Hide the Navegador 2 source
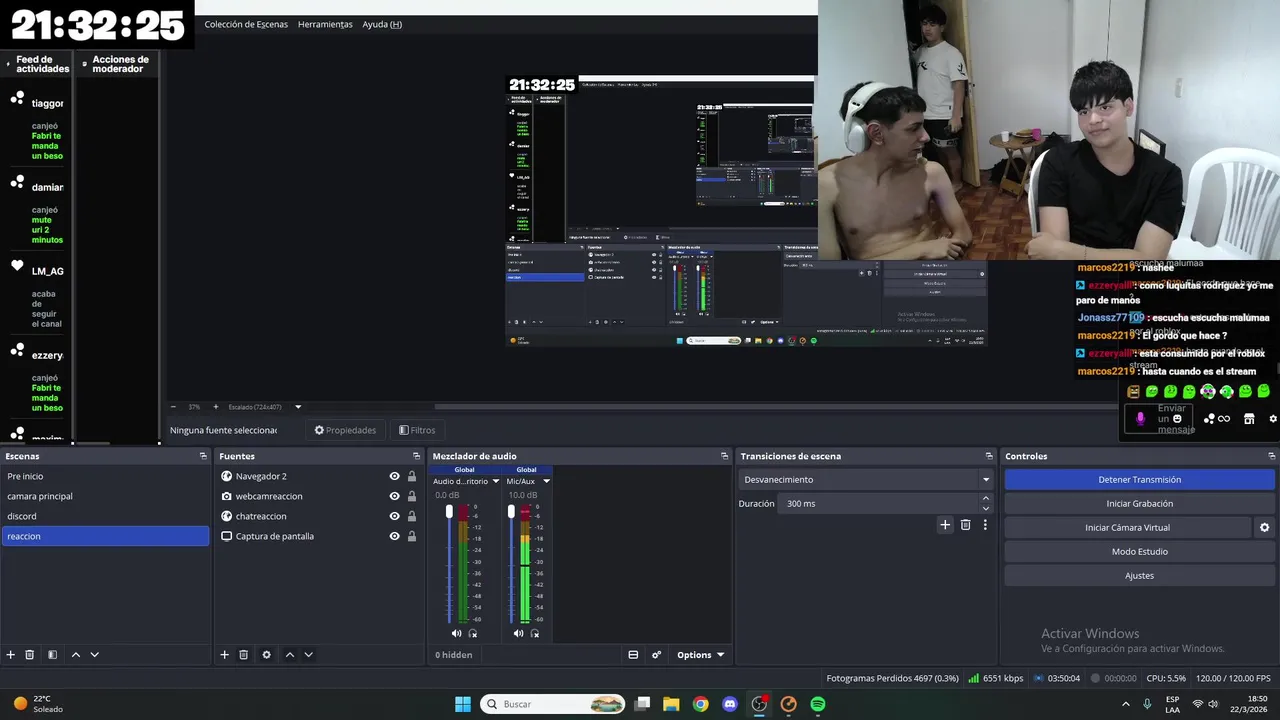Screen dimensions: 1280x720 395,477
